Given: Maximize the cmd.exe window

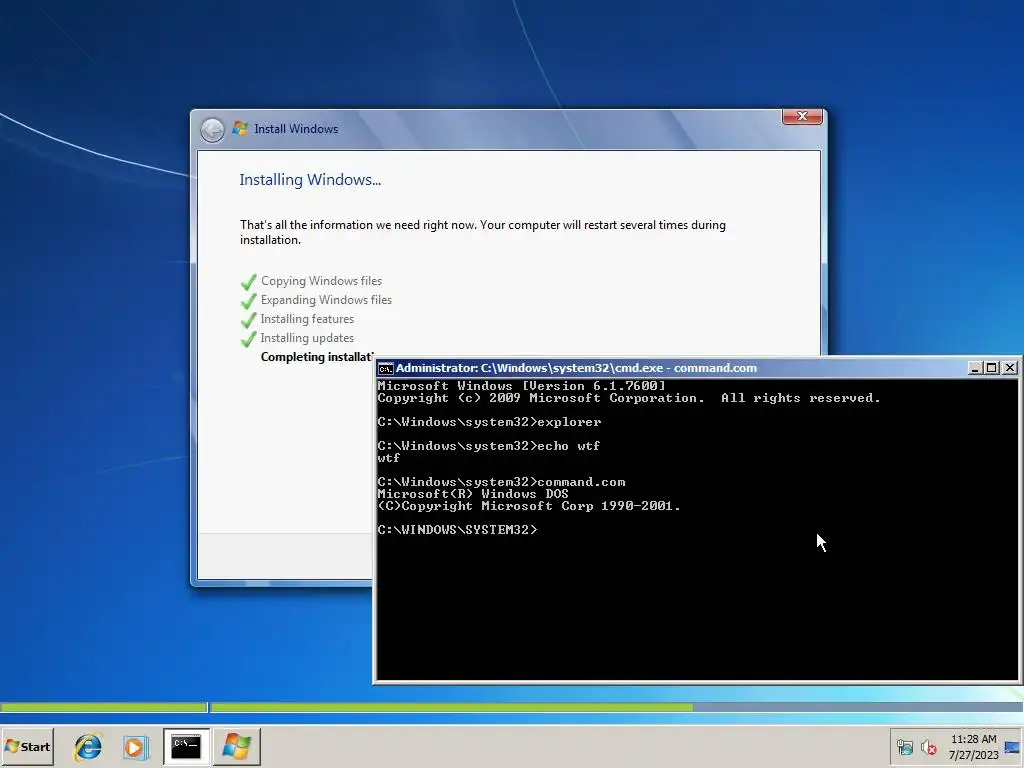Looking at the screenshot, I should point(991,368).
